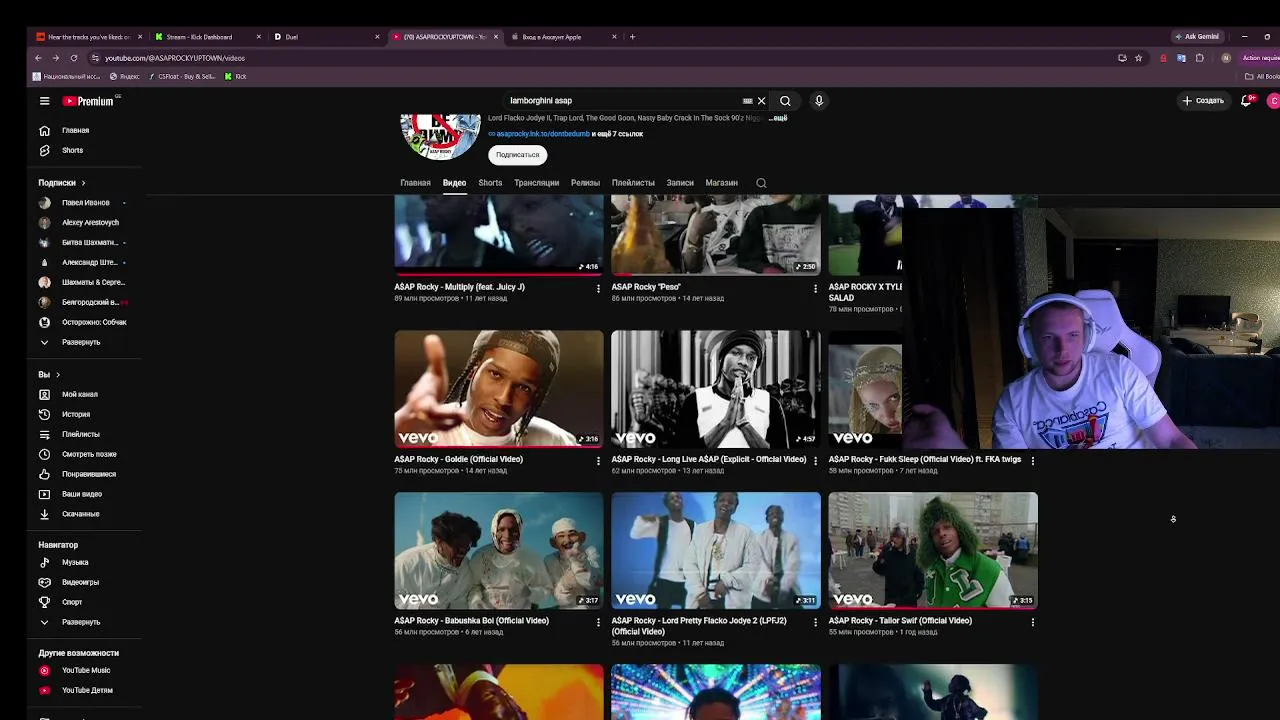Focus the YouTube search field
1280x720 pixels.
coord(624,101)
